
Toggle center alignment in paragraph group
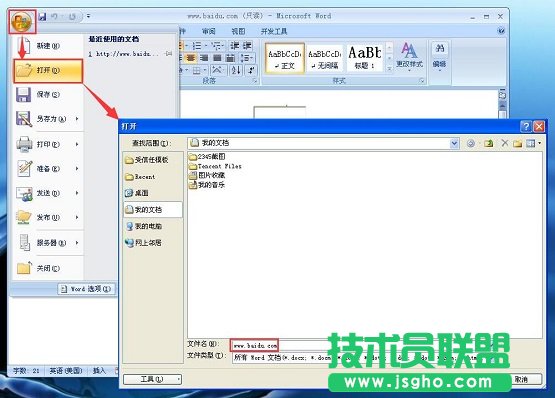pyautogui.click(x=191, y=58)
